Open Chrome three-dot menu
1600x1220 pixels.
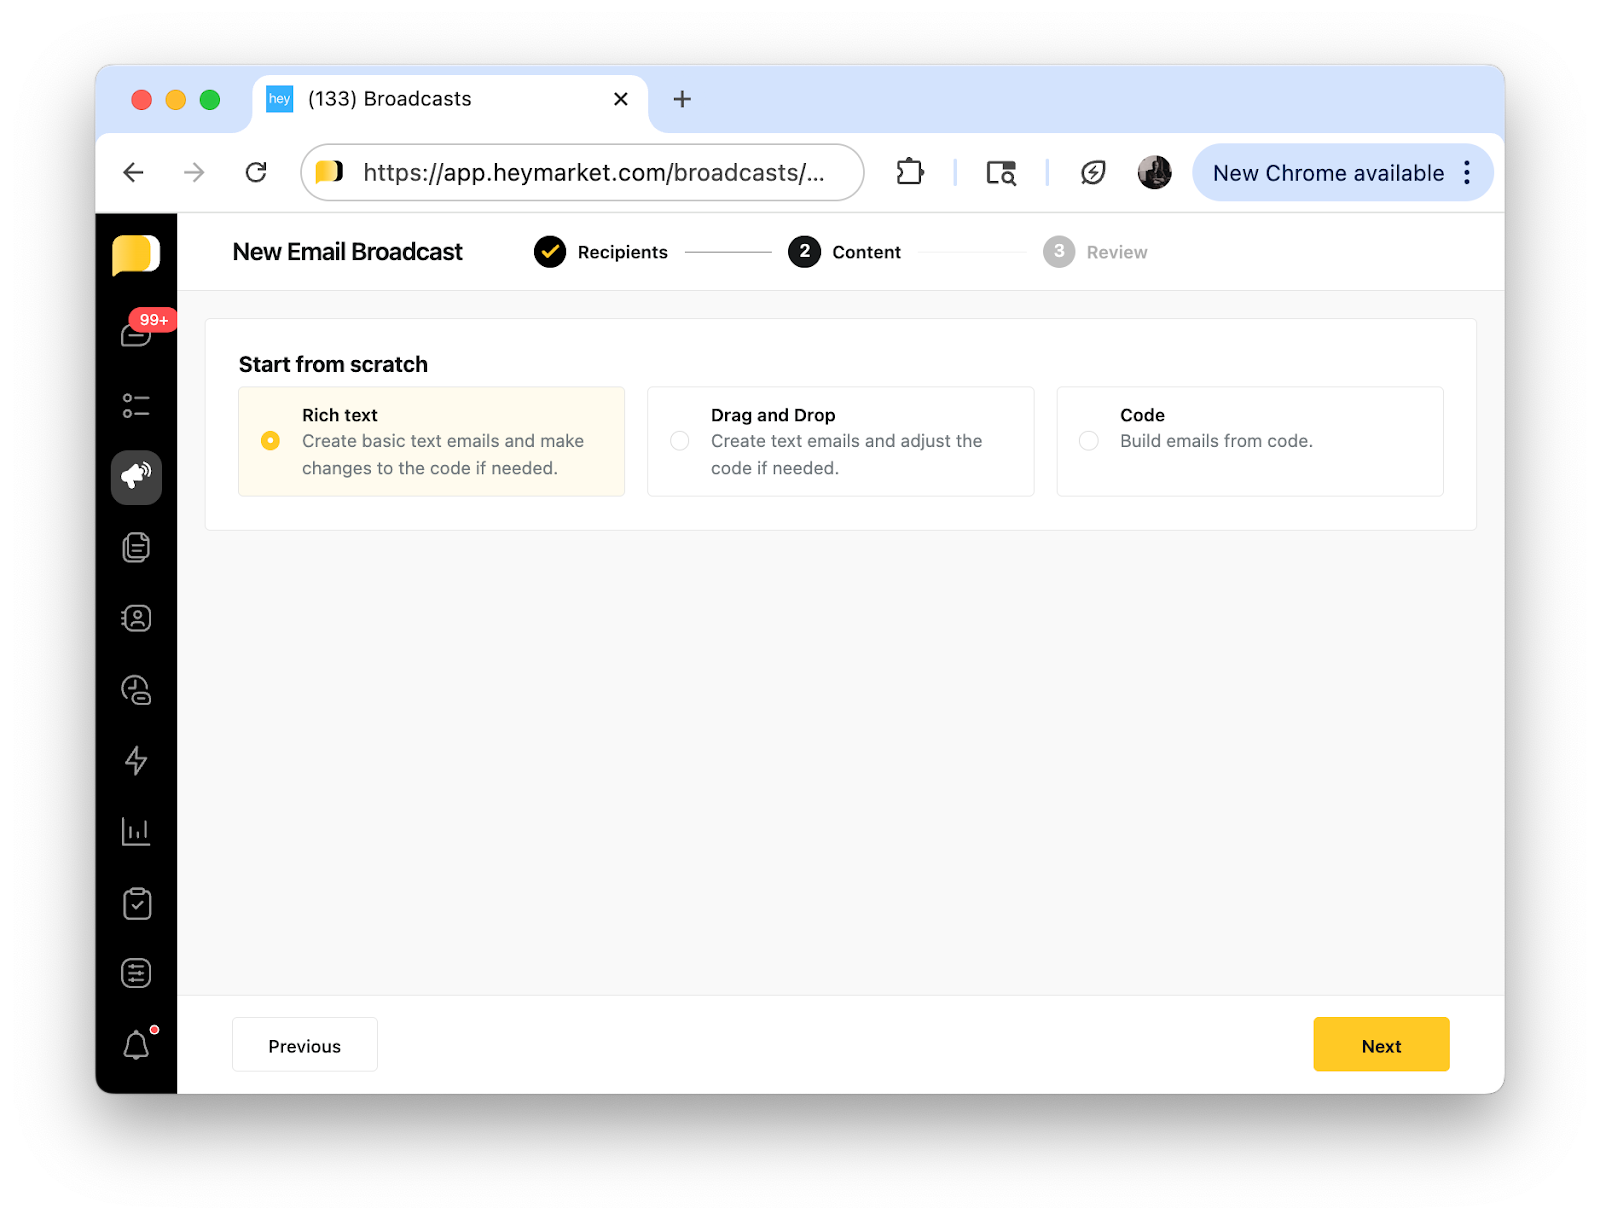pos(1467,173)
